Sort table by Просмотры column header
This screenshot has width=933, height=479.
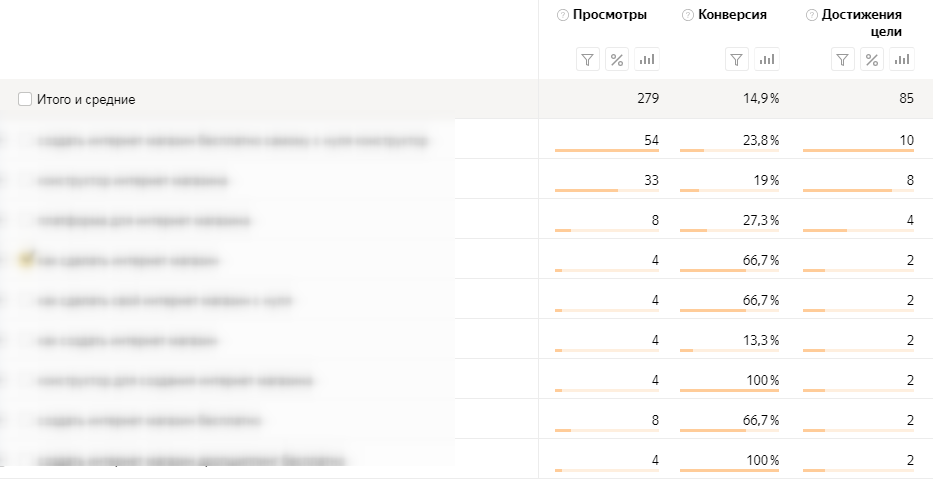tap(610, 15)
